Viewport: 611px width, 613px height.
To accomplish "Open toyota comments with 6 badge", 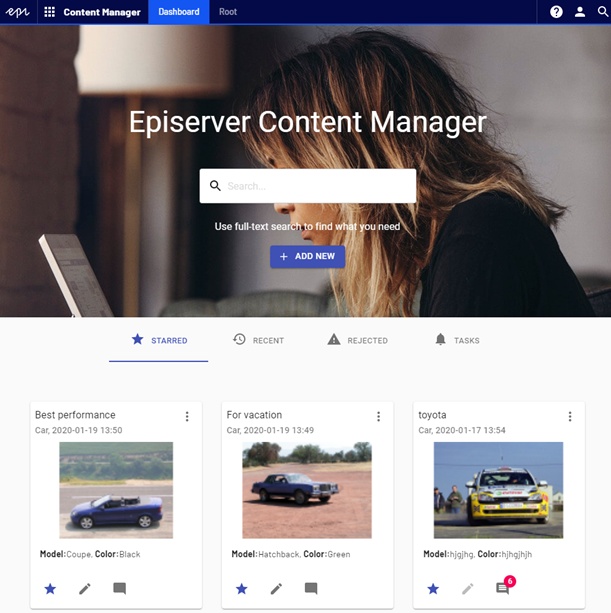I will point(503,588).
